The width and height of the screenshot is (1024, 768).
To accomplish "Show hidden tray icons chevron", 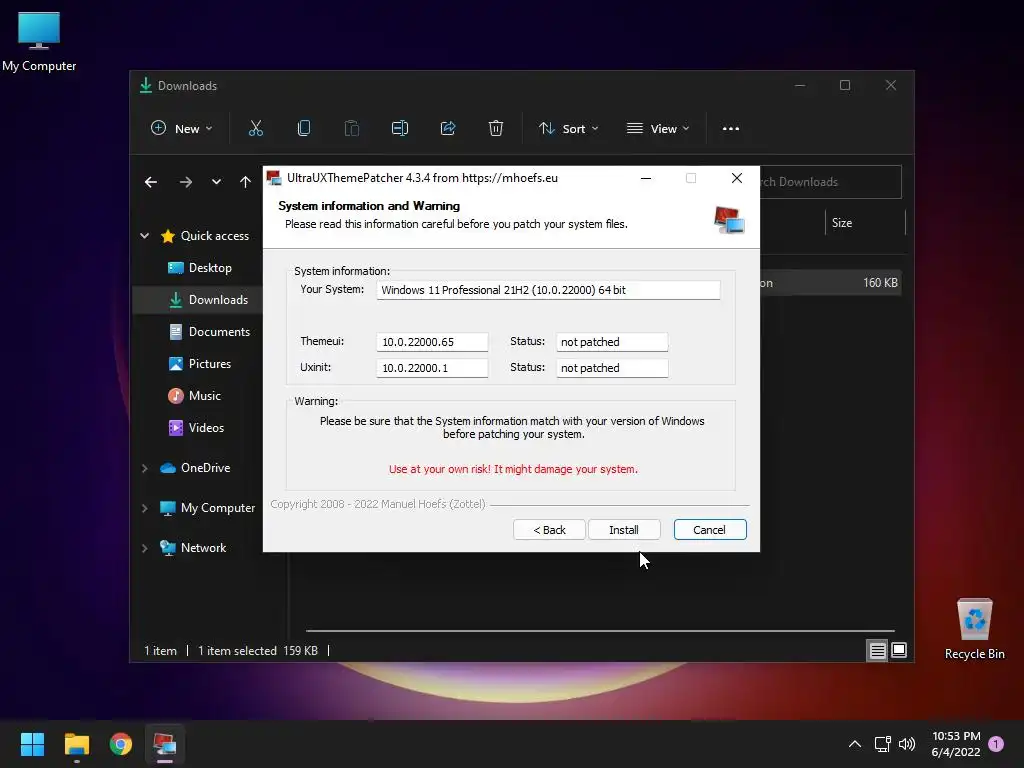I will 854,744.
